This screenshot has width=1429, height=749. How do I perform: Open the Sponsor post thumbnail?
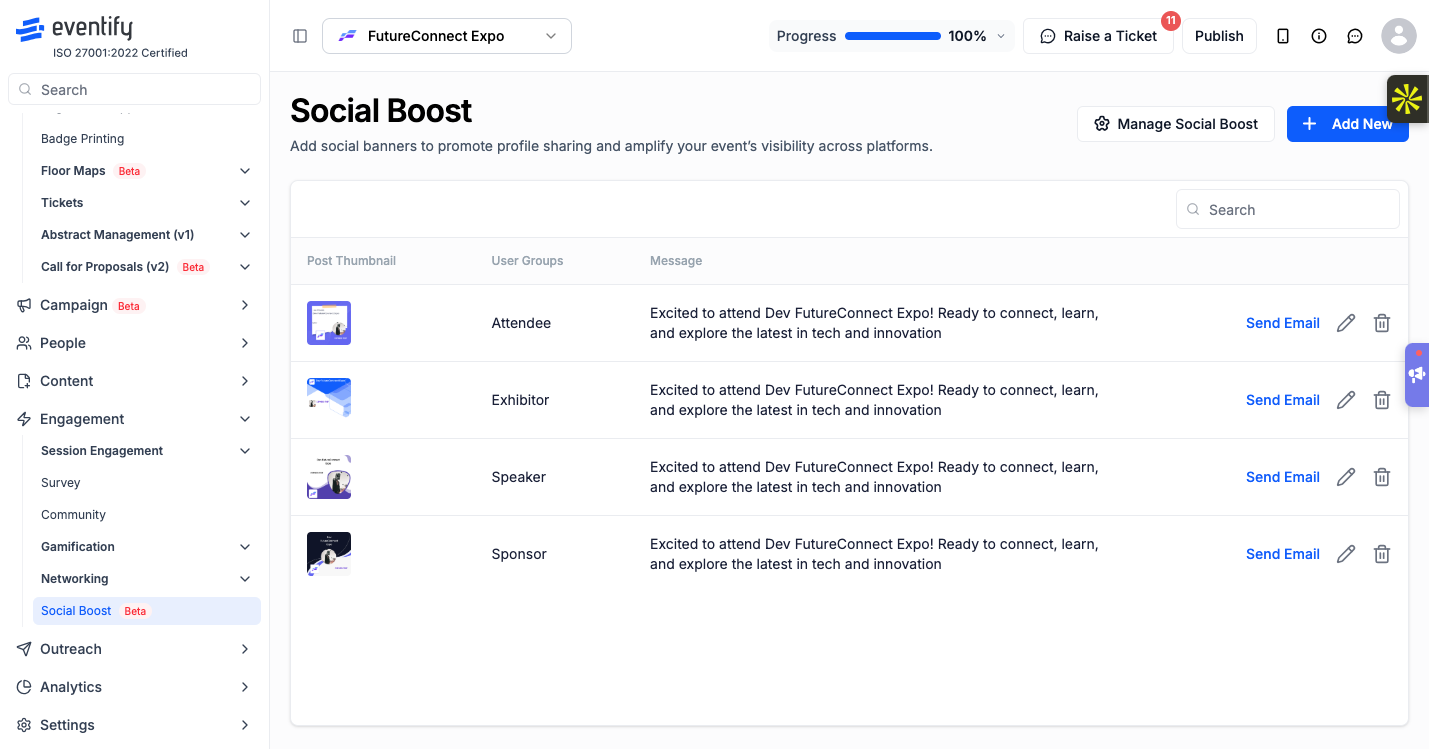329,554
